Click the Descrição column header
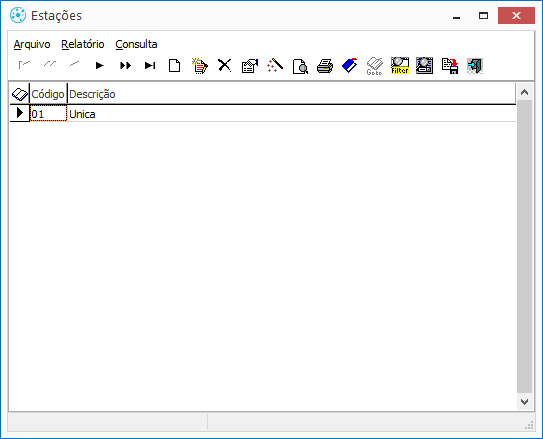Viewport: 543px width, 439px height. (x=92, y=94)
